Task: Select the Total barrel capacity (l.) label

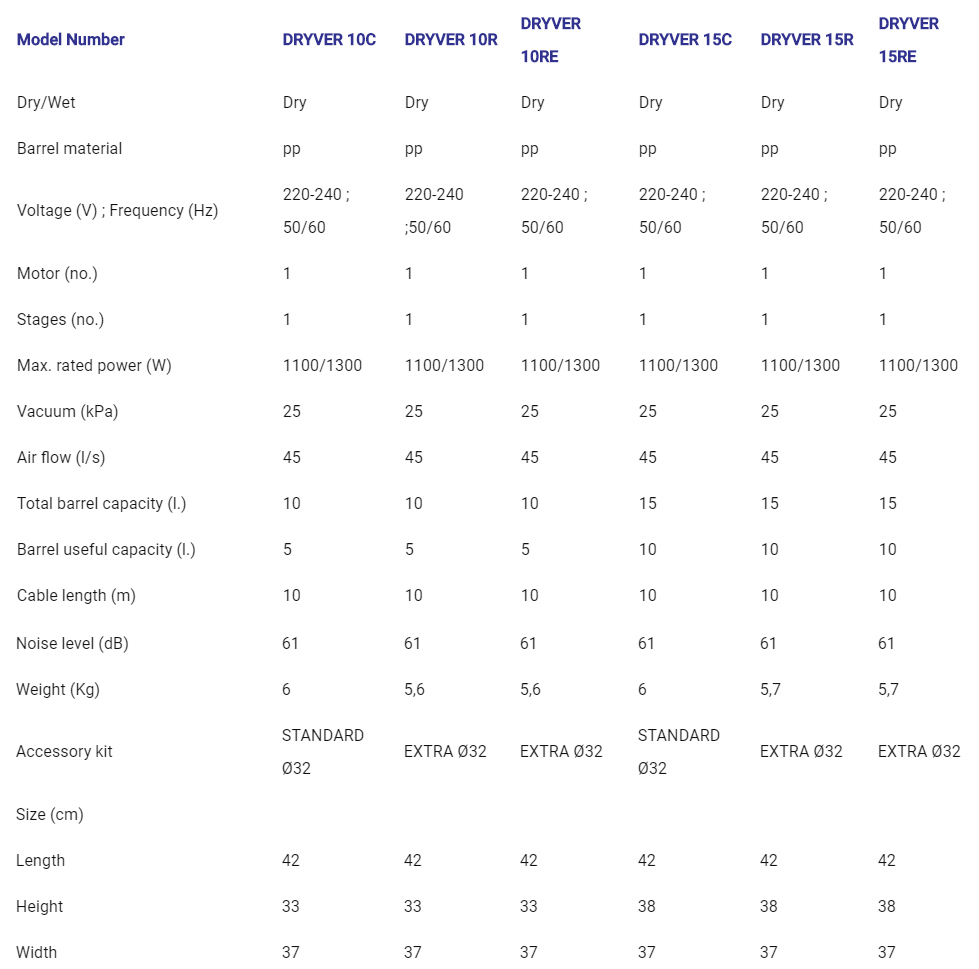Action: pyautogui.click(x=101, y=504)
